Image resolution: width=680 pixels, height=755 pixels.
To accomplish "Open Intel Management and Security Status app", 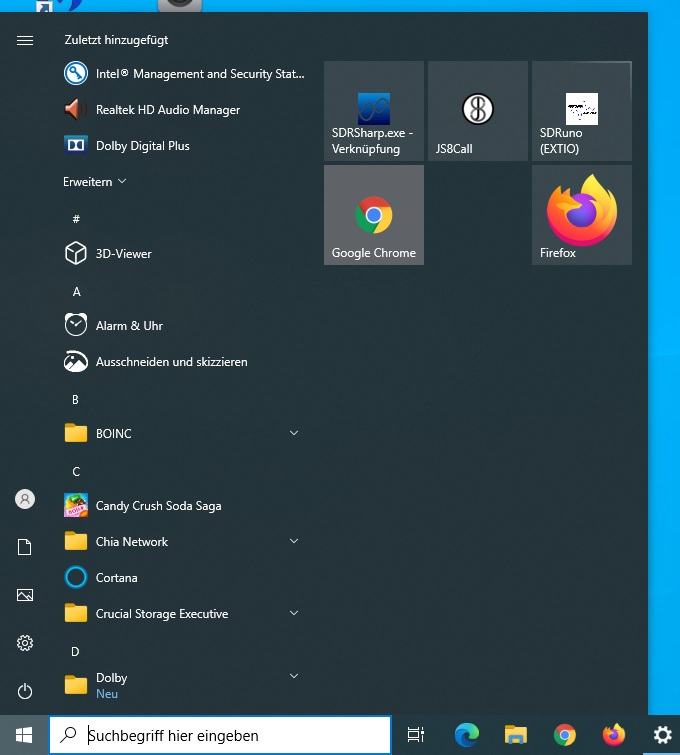I will [184, 74].
